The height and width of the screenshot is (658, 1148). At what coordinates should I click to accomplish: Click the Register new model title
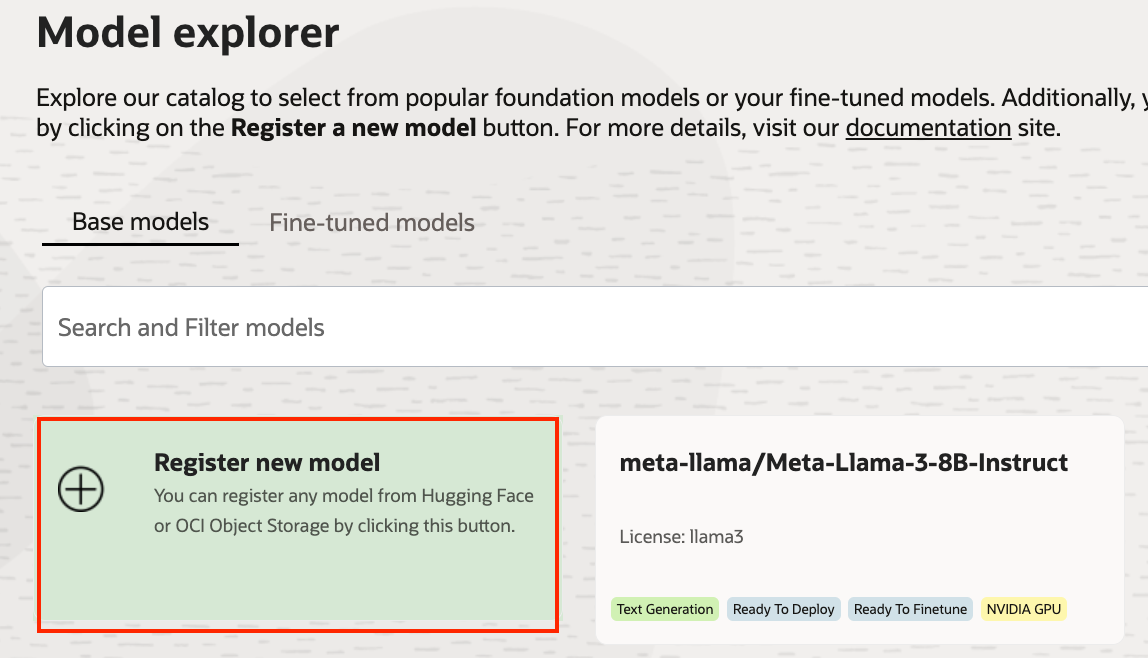(x=267, y=463)
